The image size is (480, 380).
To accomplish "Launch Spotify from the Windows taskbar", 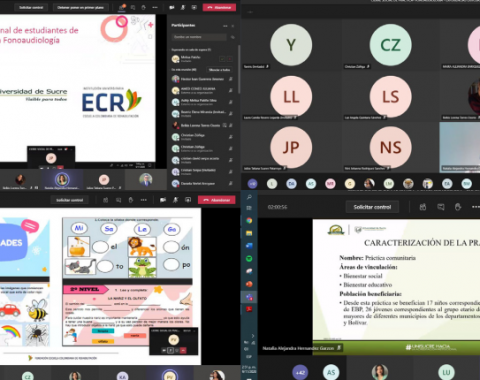I will (x=249, y=259).
